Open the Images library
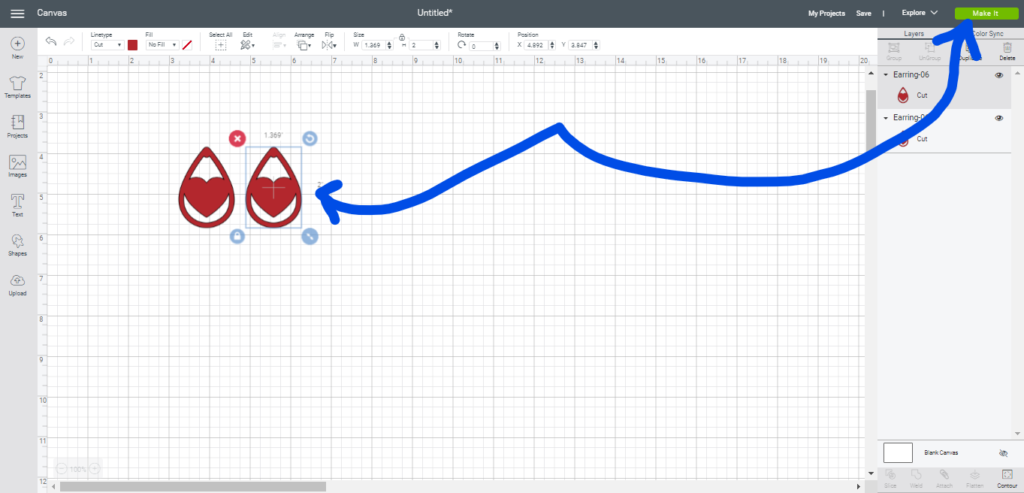The width and height of the screenshot is (1024, 493). (17, 165)
